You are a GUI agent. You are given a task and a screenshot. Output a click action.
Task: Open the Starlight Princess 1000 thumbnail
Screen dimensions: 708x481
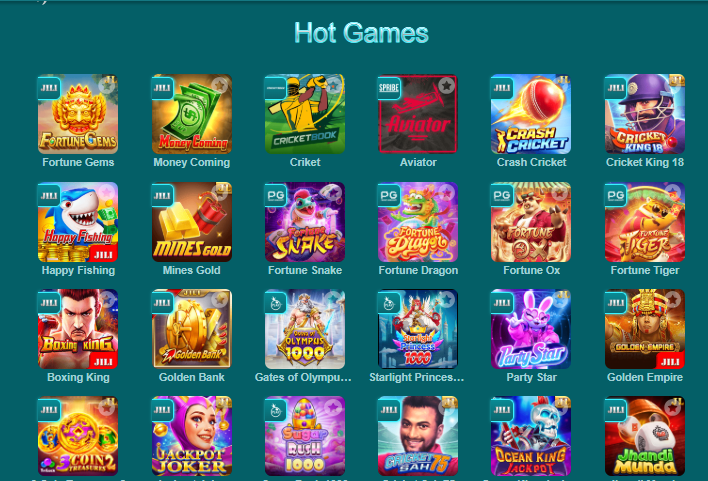(418, 329)
